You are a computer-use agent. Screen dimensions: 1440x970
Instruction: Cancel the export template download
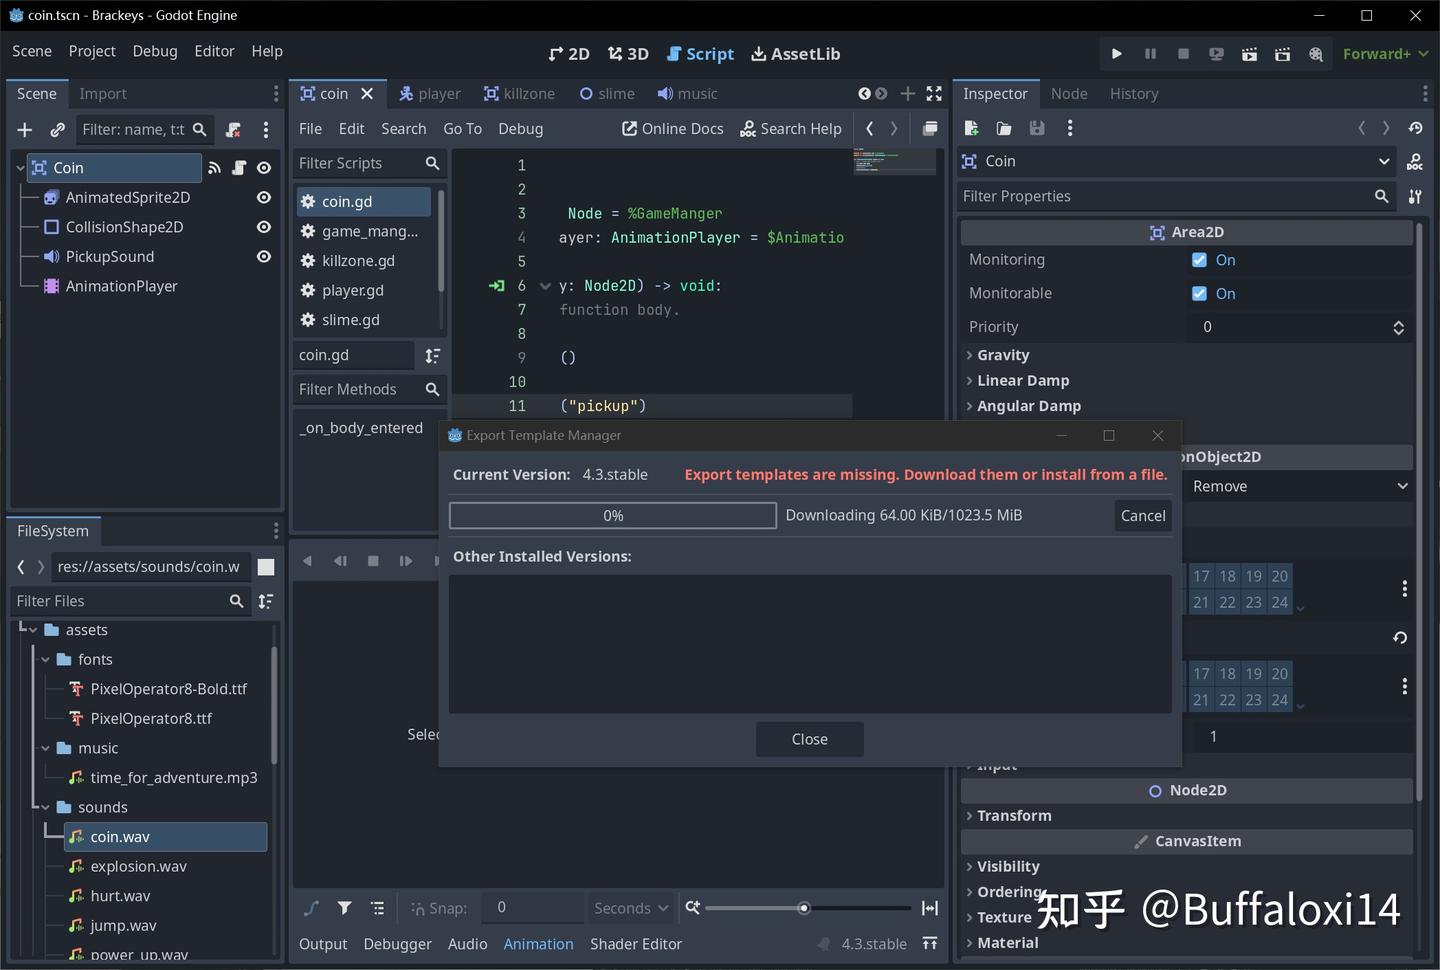point(1142,515)
